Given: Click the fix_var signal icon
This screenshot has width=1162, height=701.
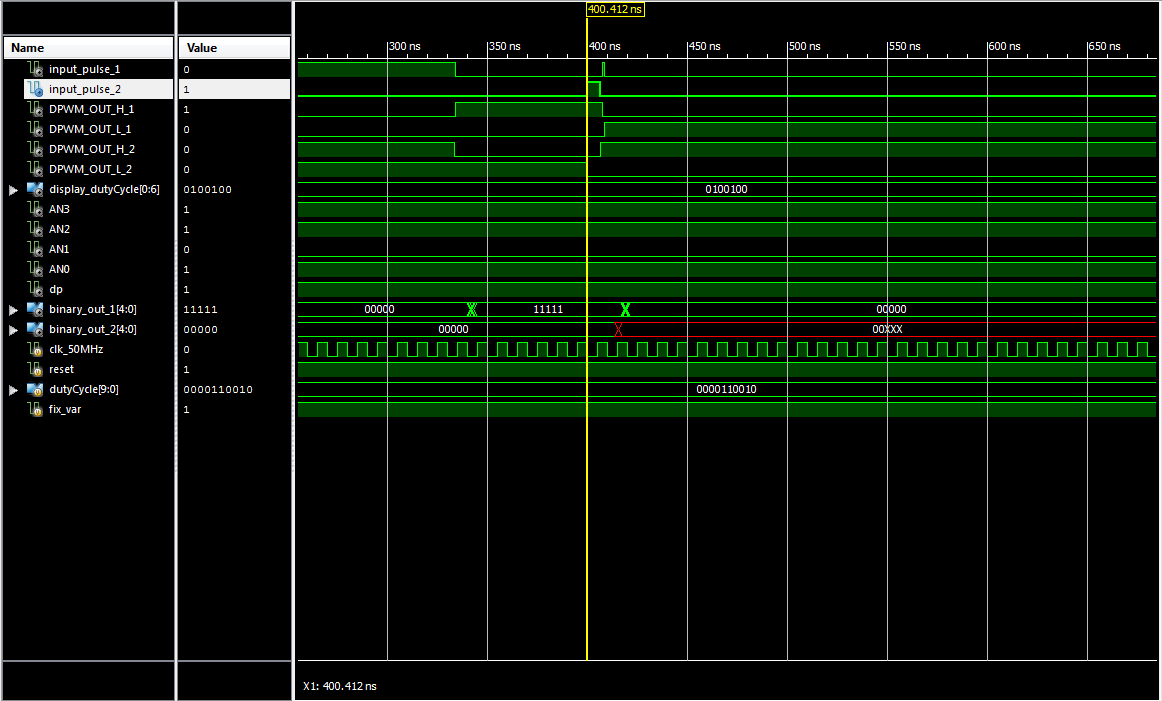Looking at the screenshot, I should (x=35, y=409).
